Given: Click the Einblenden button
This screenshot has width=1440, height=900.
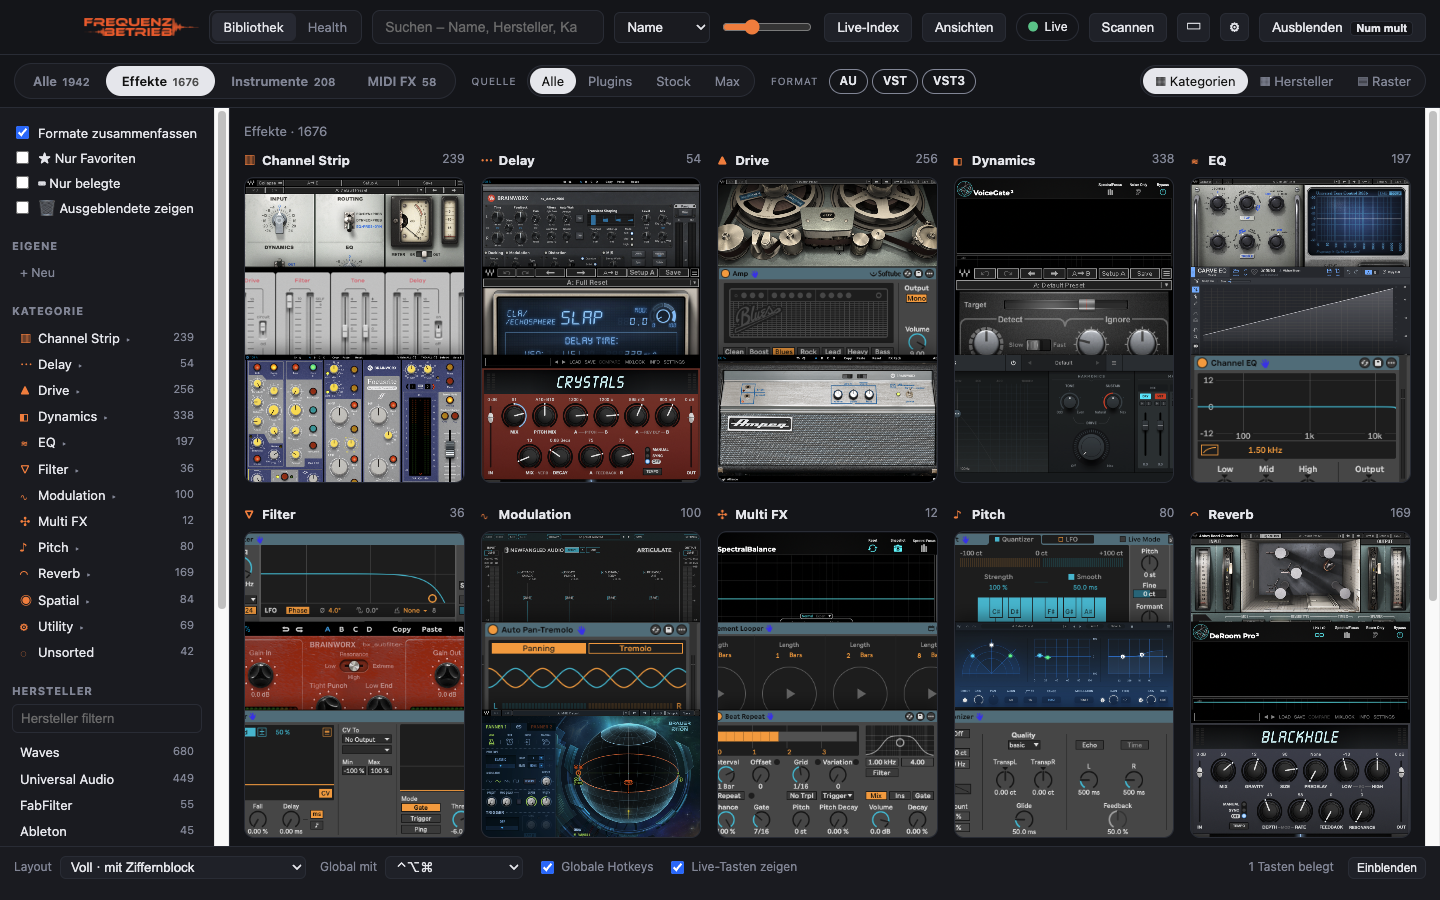Looking at the screenshot, I should [1386, 867].
